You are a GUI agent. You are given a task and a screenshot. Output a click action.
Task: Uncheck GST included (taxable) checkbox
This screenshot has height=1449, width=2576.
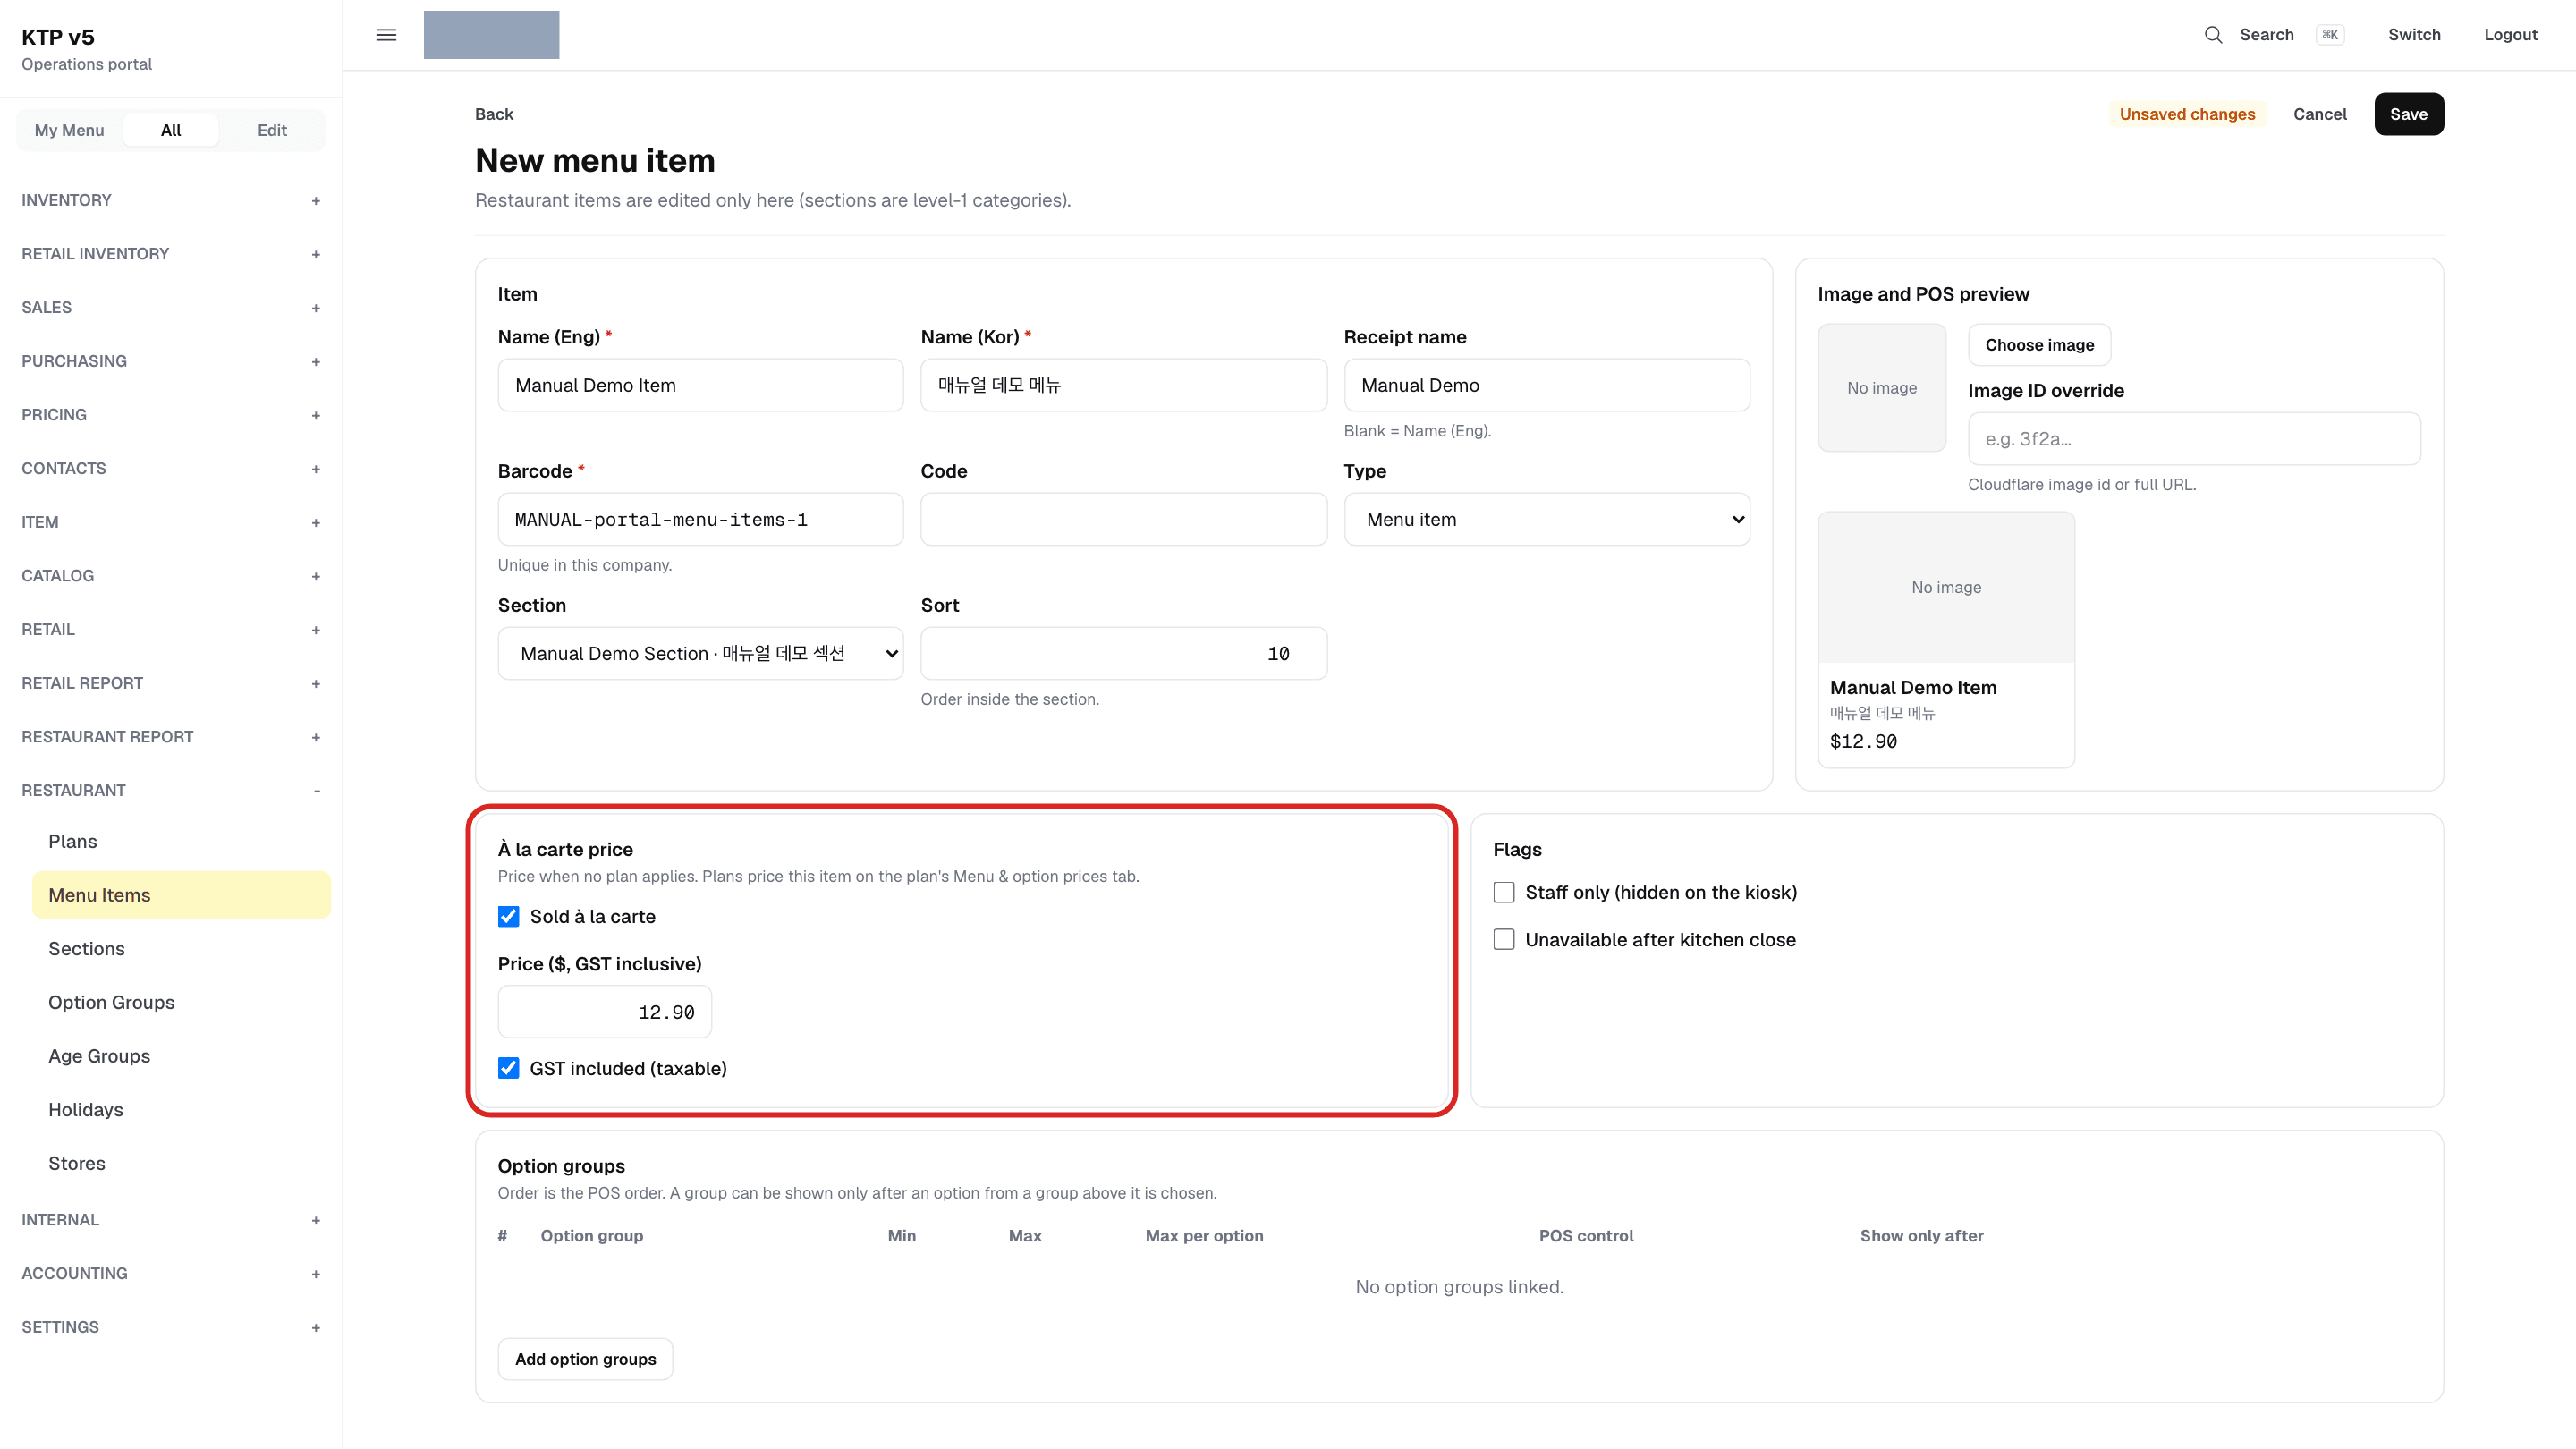(x=509, y=1068)
